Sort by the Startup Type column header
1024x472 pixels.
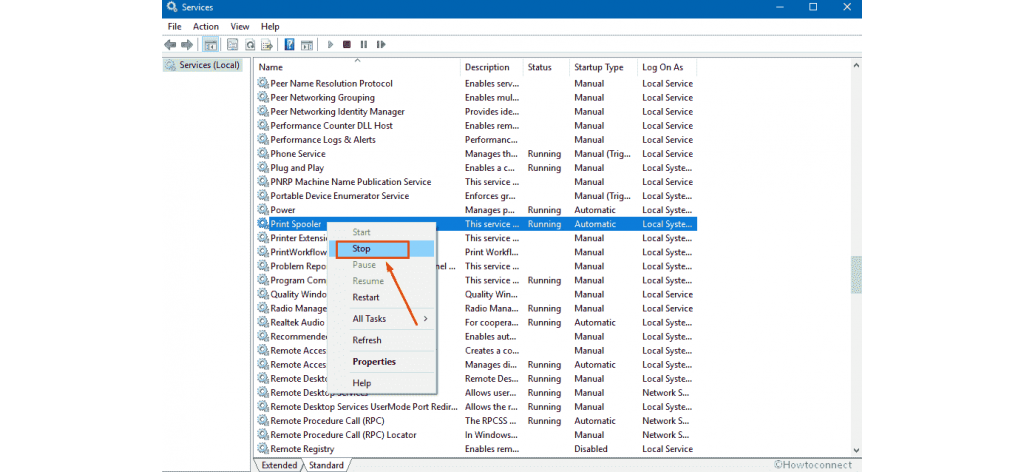pyautogui.click(x=599, y=67)
